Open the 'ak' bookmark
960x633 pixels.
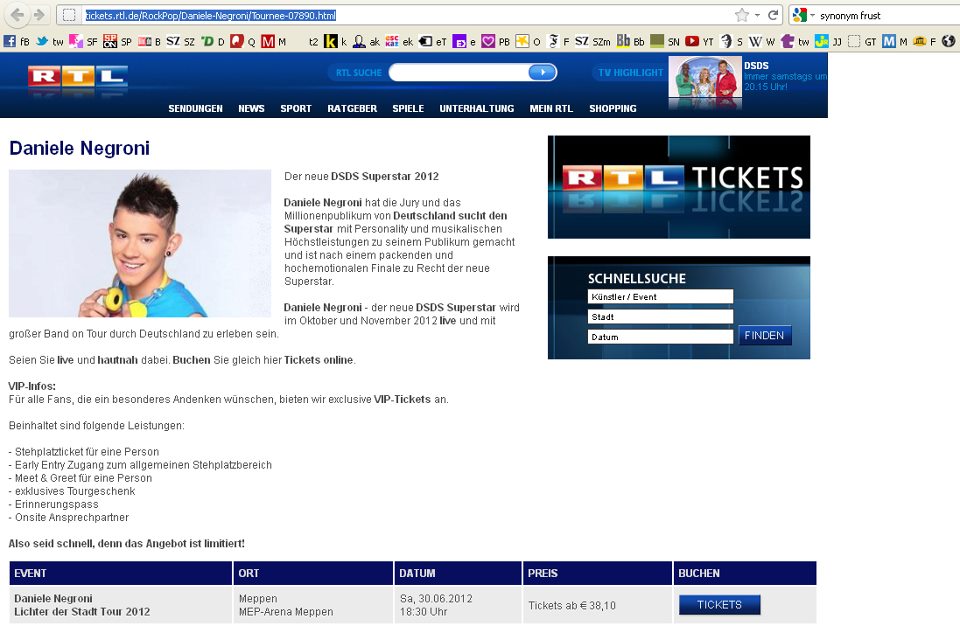coord(366,42)
